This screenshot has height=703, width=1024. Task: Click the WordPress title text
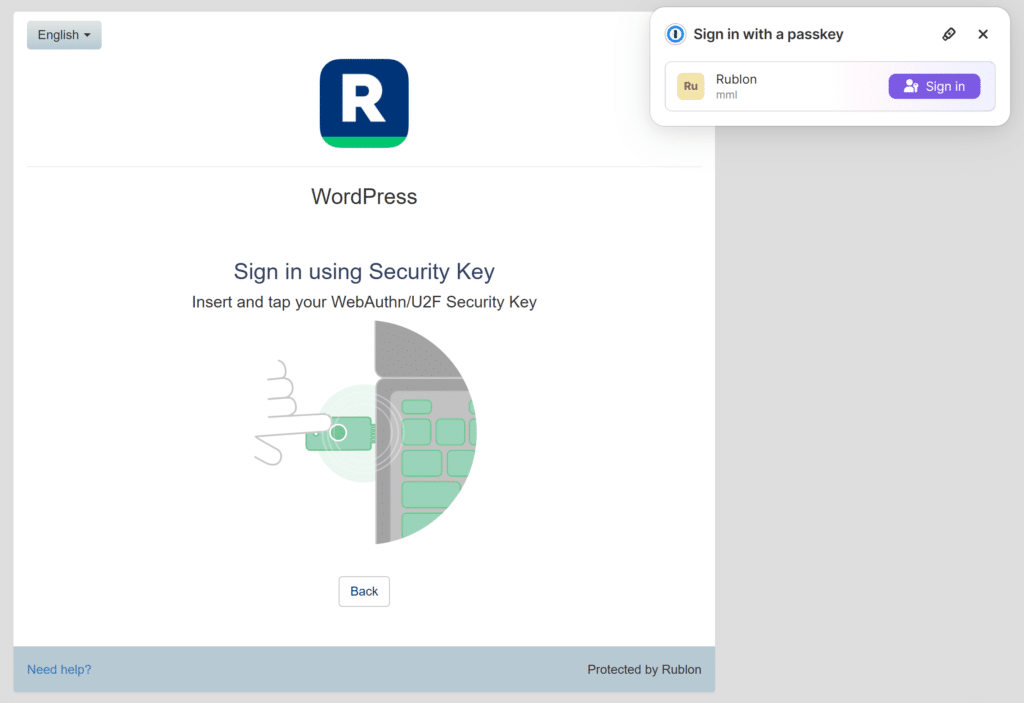click(x=364, y=196)
